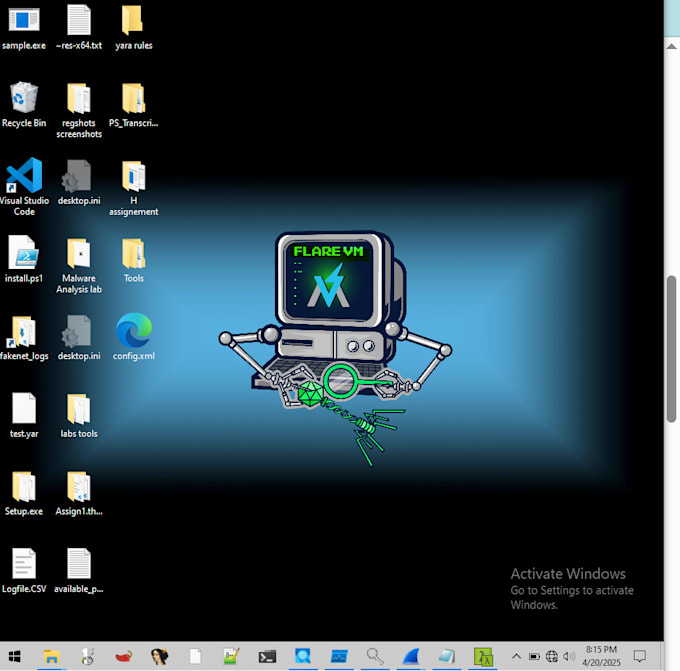Open File Explorer from the taskbar
Screen dimensions: 680x671
point(51,657)
